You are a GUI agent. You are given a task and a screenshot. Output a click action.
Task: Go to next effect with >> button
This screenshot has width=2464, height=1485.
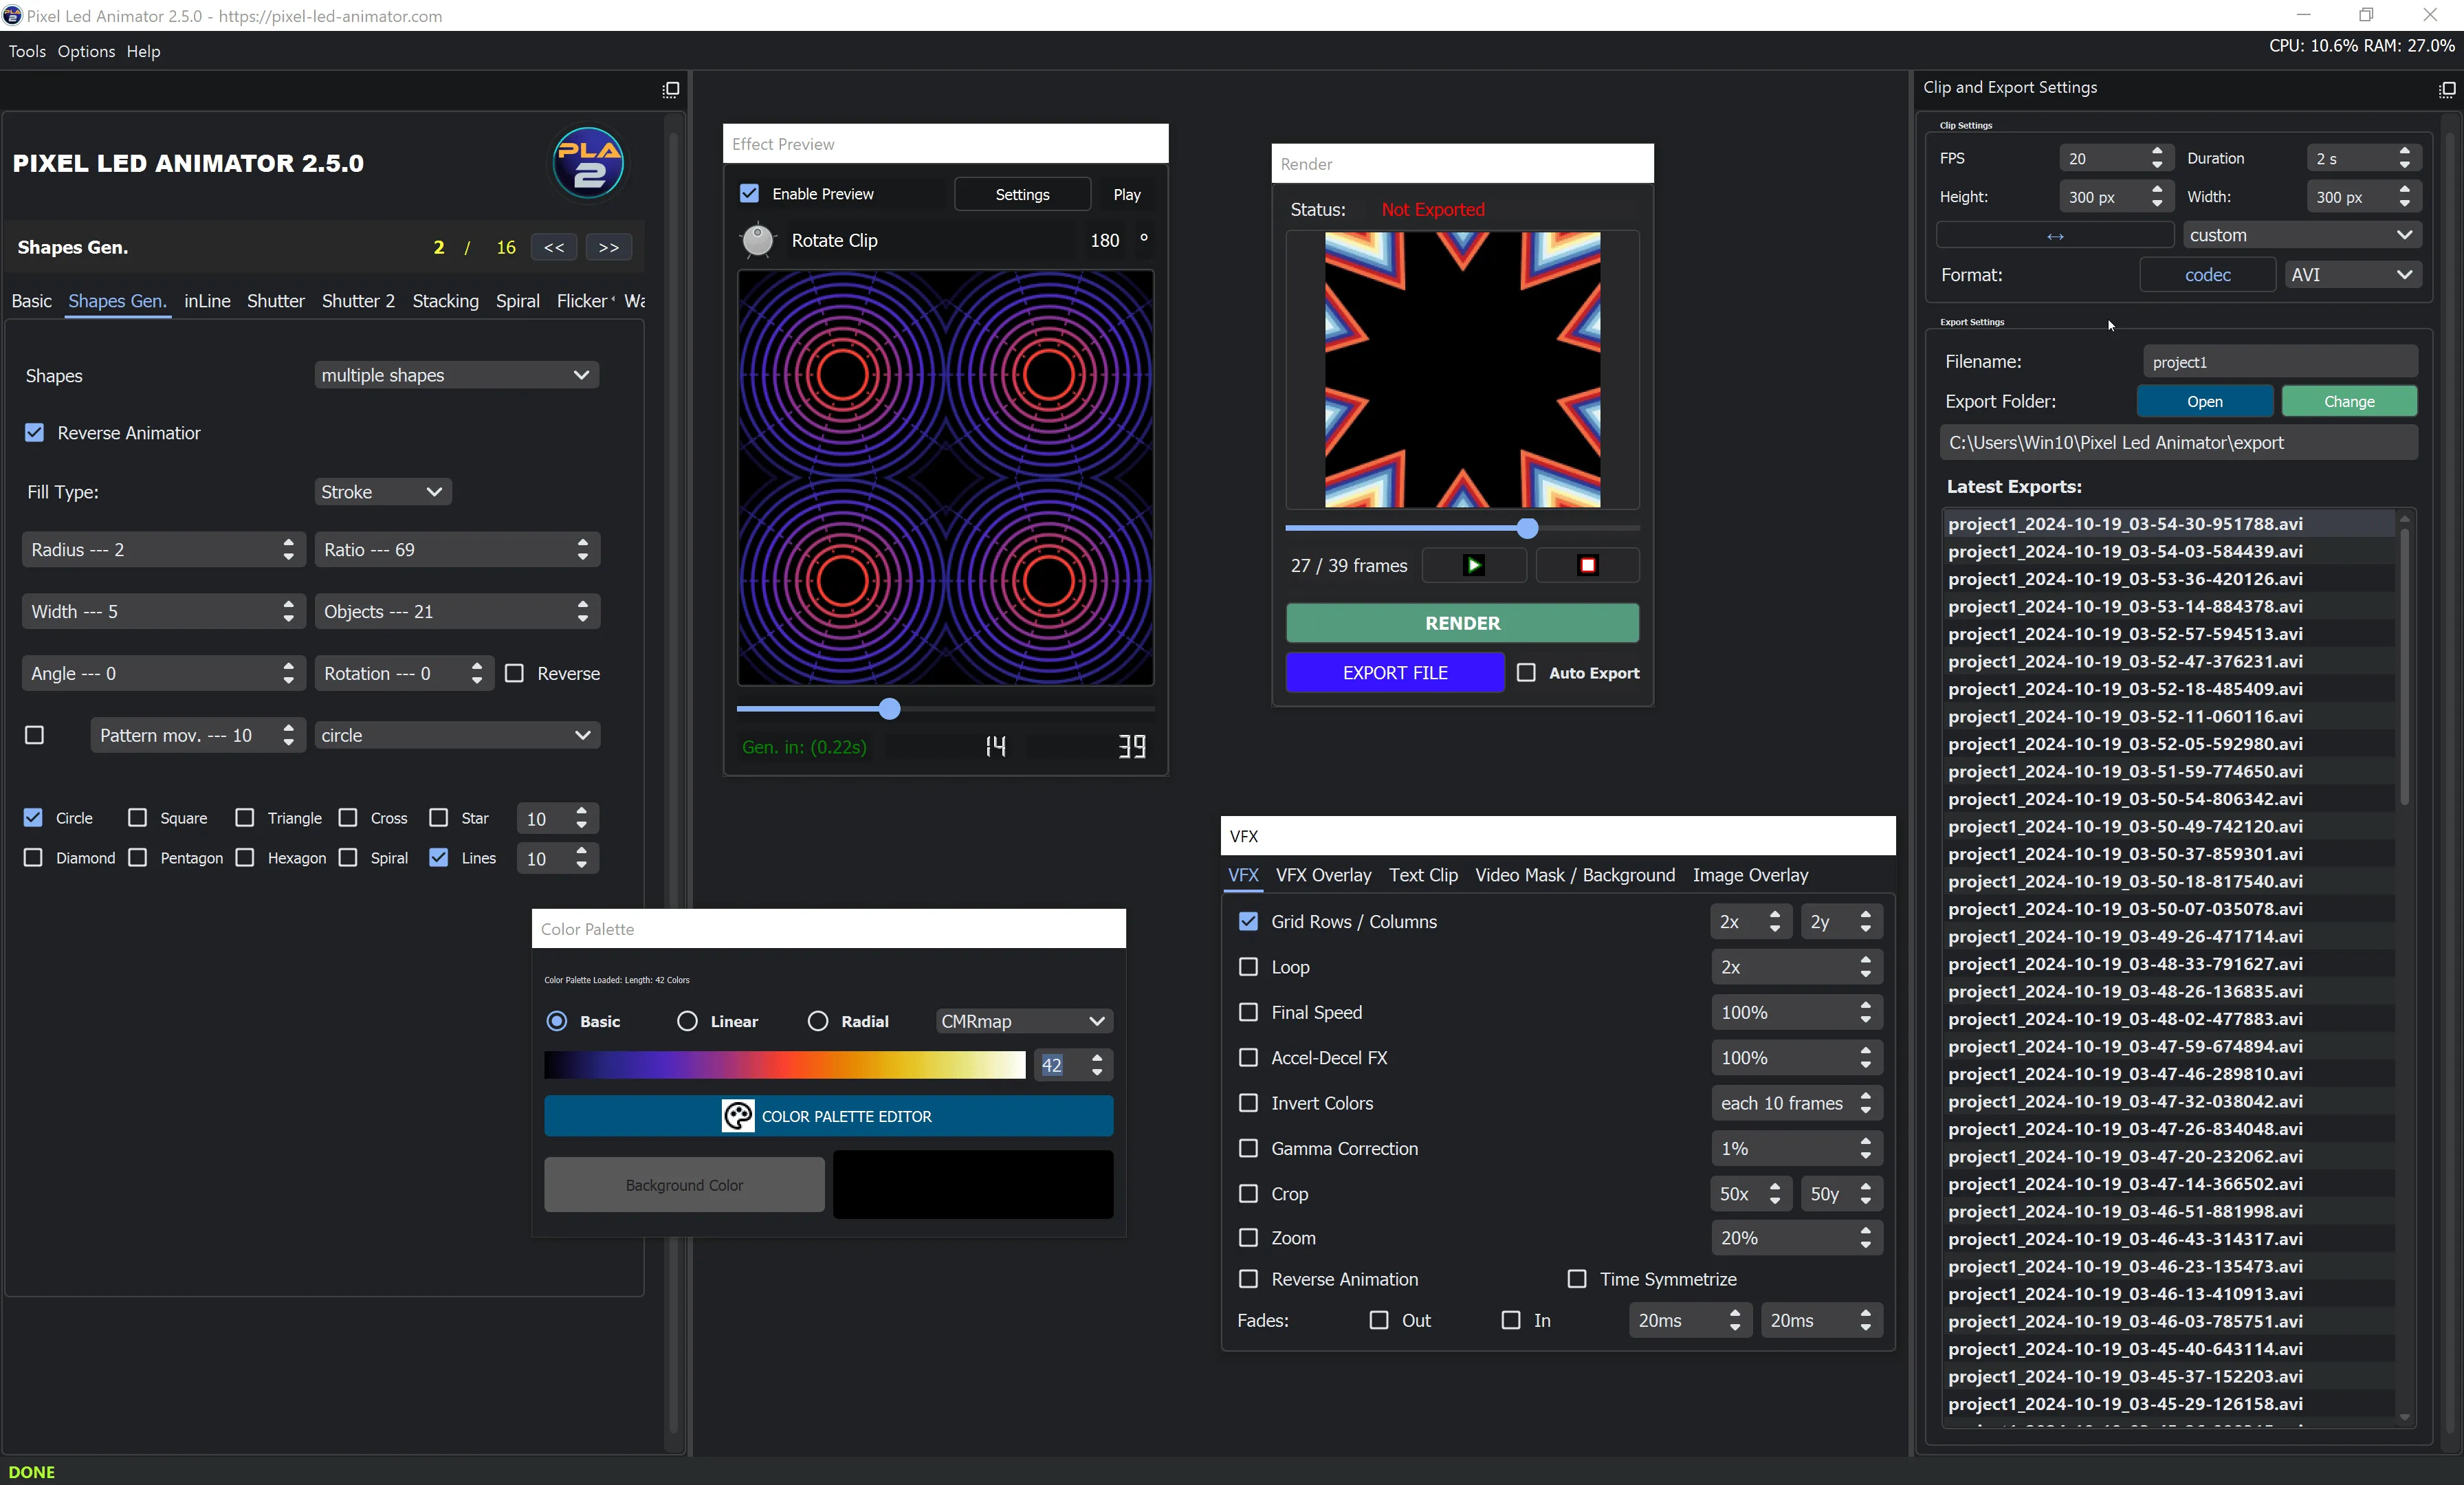609,247
